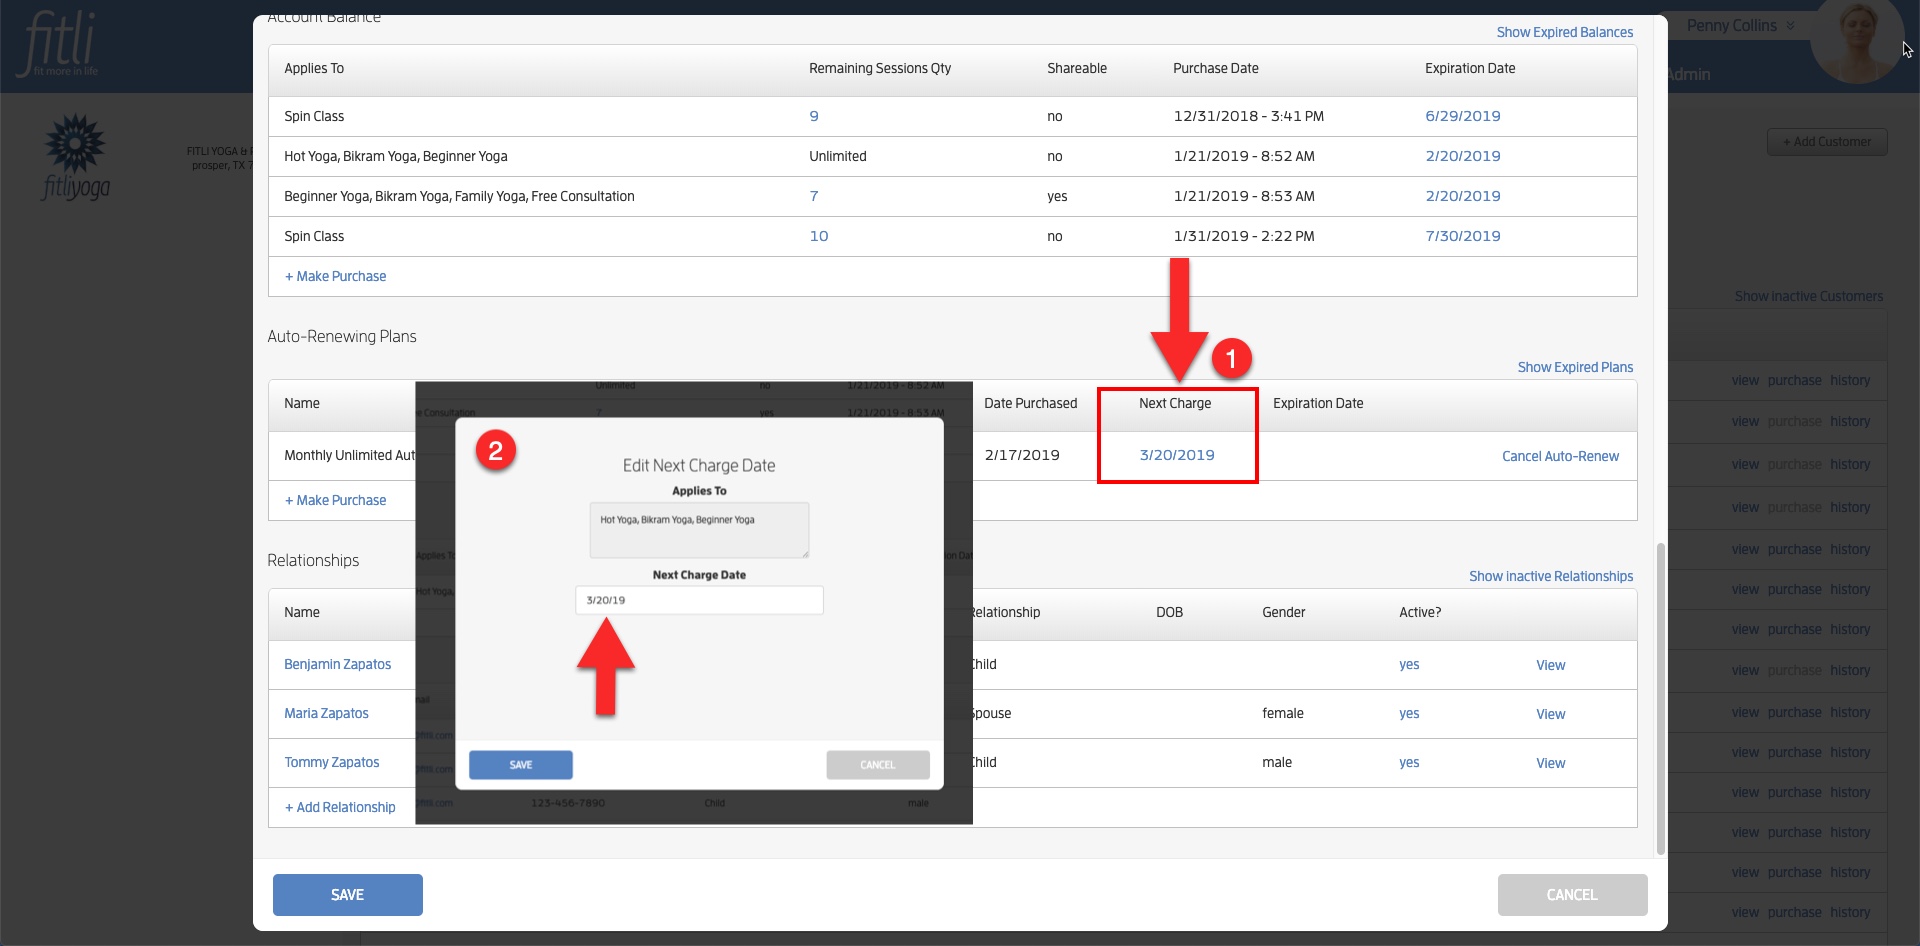Click the gray CANCEL button at bottom
This screenshot has height=946, width=1920.
tap(1572, 895)
